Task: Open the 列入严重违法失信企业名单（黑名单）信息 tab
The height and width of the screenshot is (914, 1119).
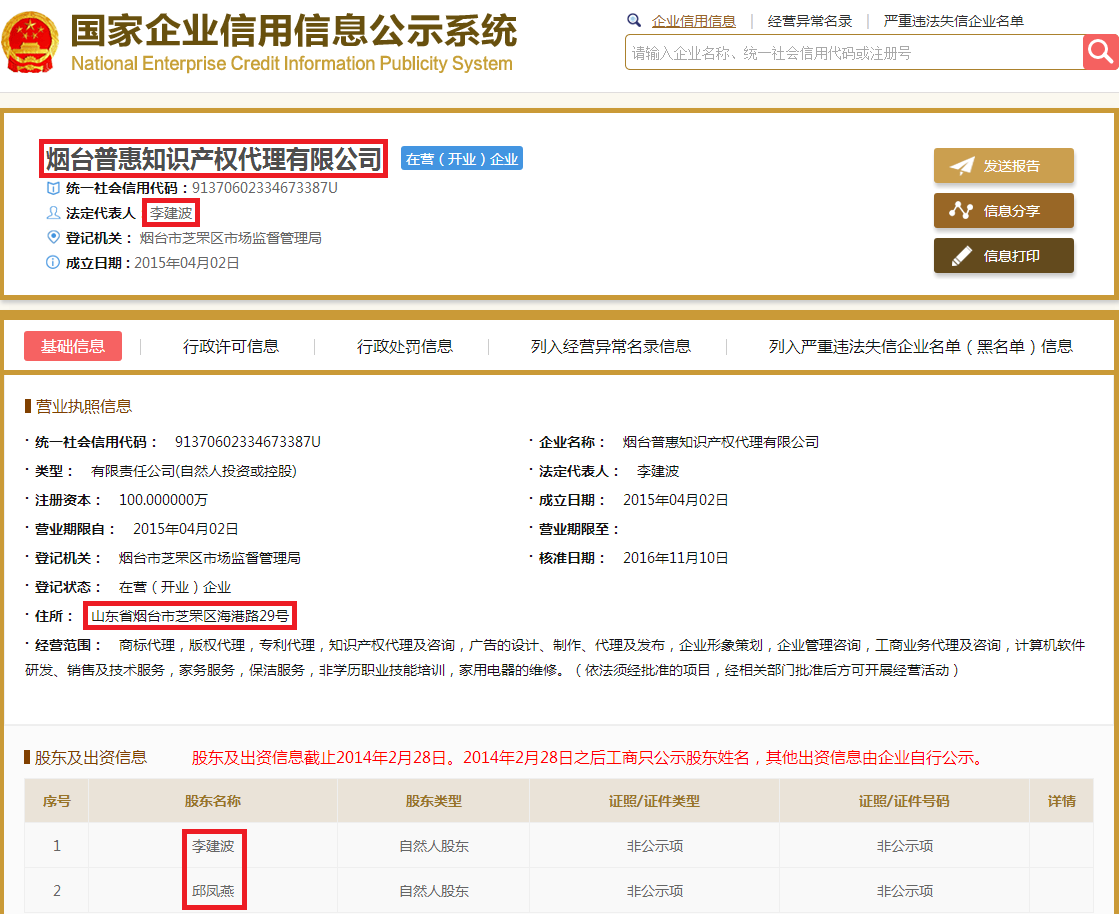Action: coord(921,347)
